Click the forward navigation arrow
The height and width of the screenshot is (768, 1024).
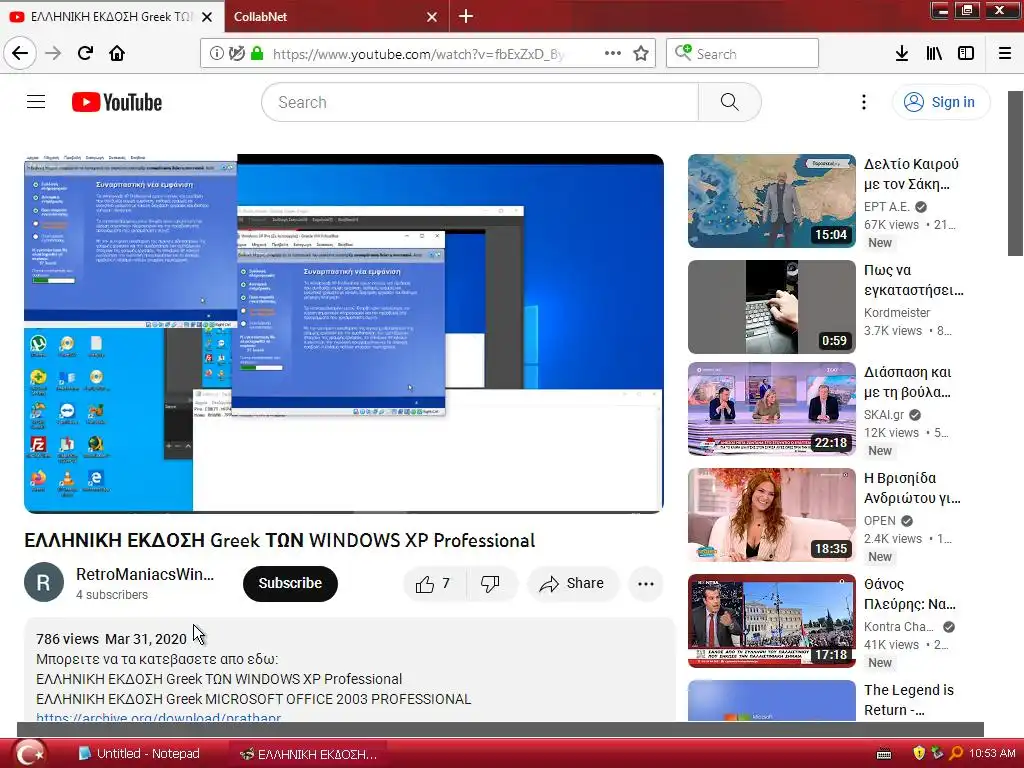[53, 54]
